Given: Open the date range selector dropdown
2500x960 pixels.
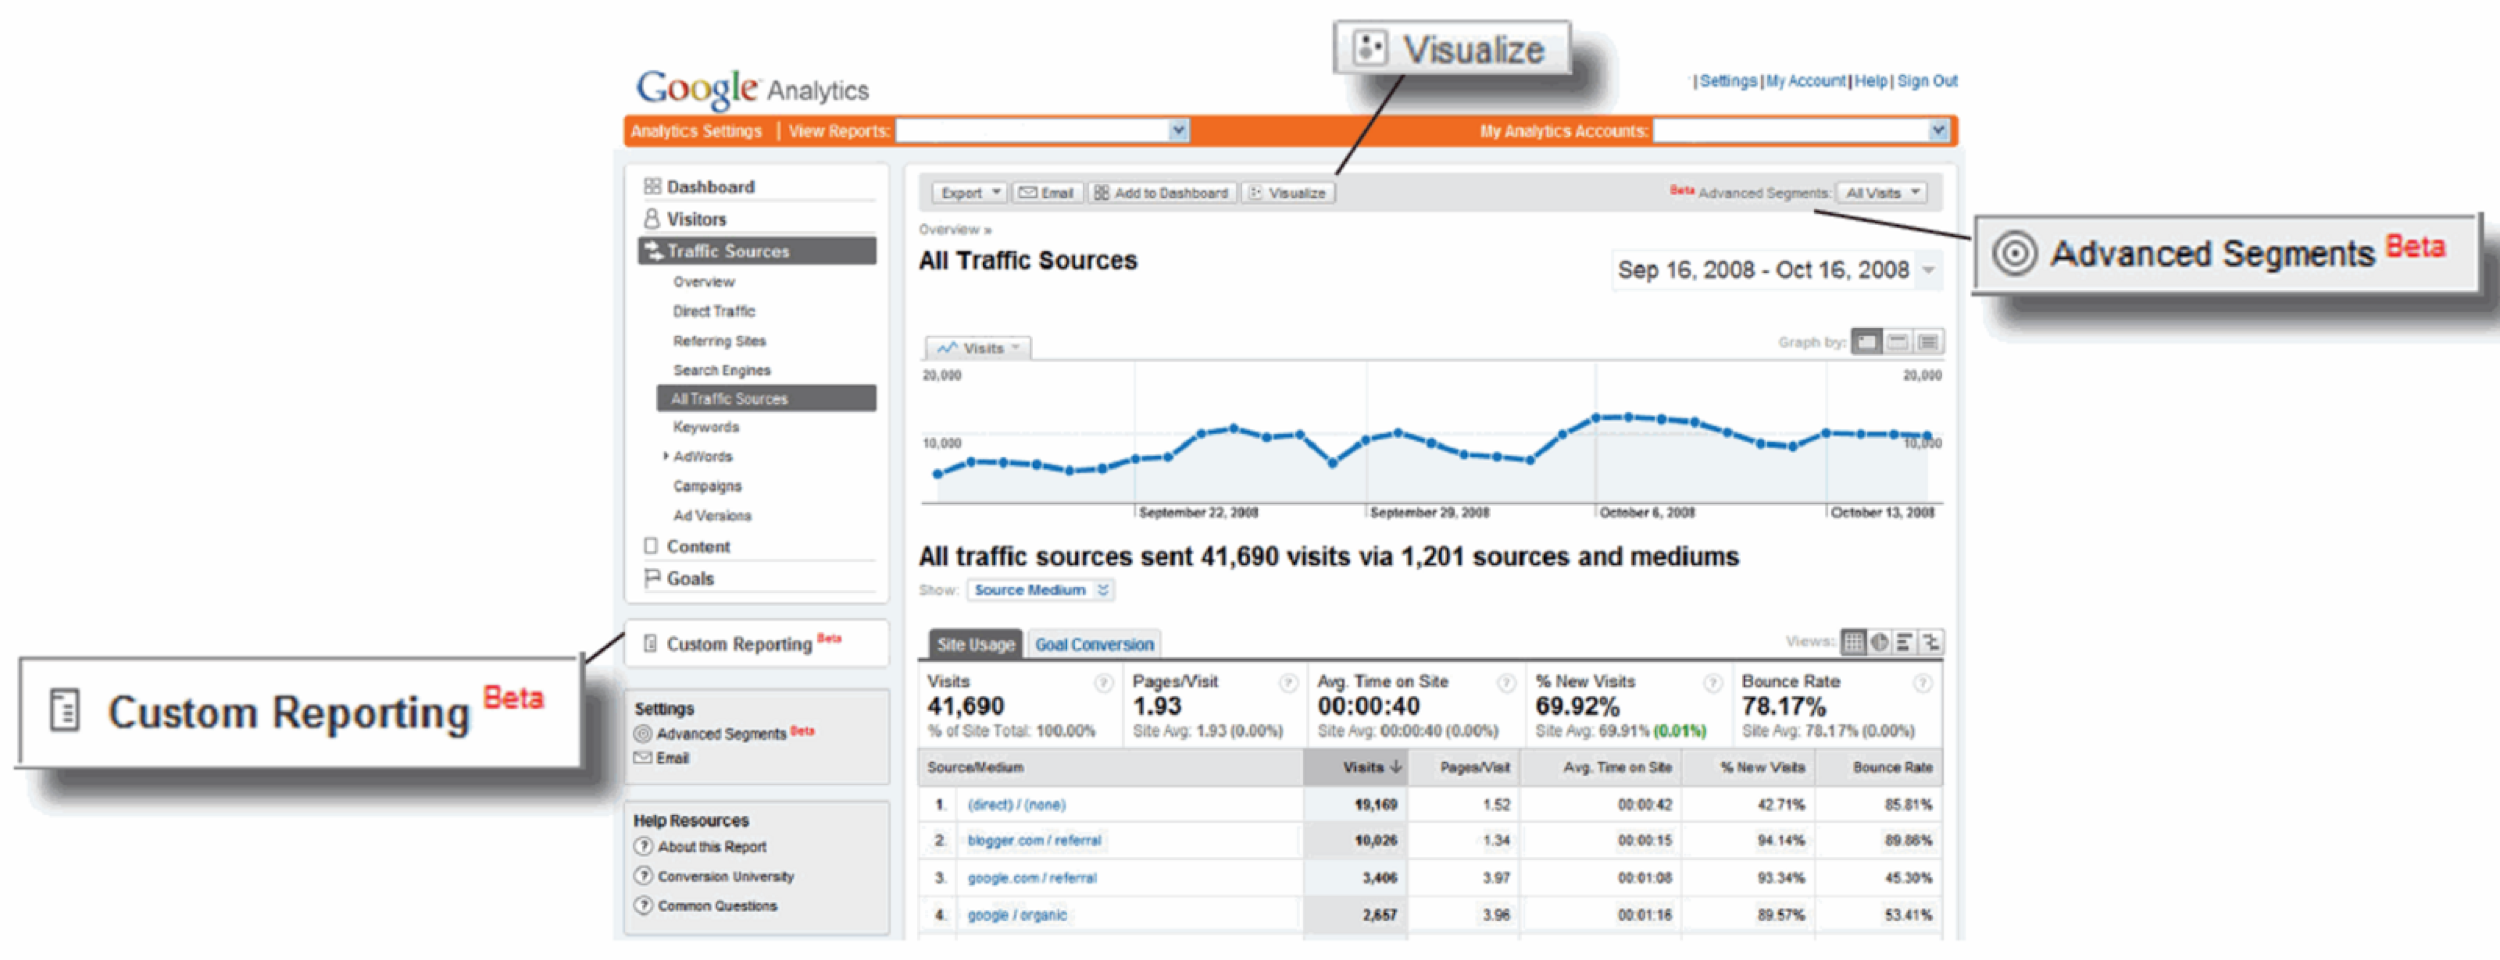Looking at the screenshot, I should point(1928,270).
